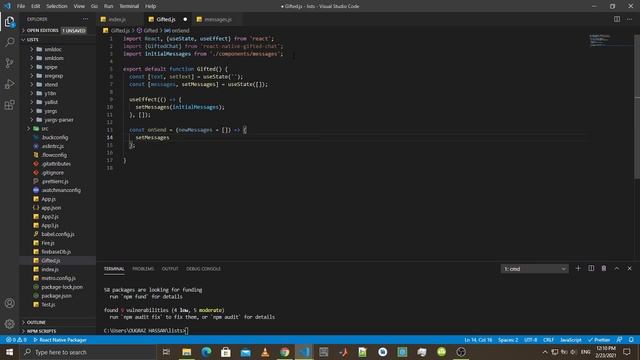Click errors and warnings status indicator
Image resolution: width=640 pixels, height=360 pixels.
pyautogui.click(x=16, y=340)
